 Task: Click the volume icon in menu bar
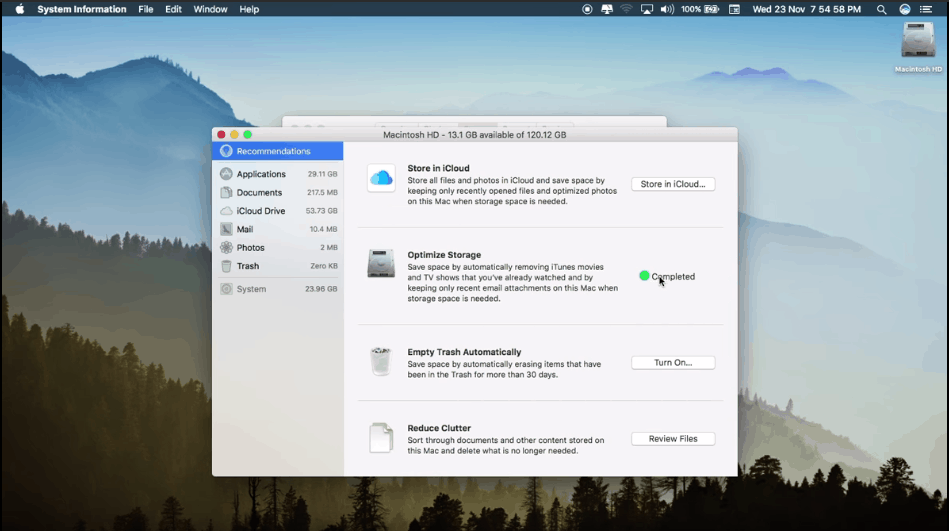point(667,9)
